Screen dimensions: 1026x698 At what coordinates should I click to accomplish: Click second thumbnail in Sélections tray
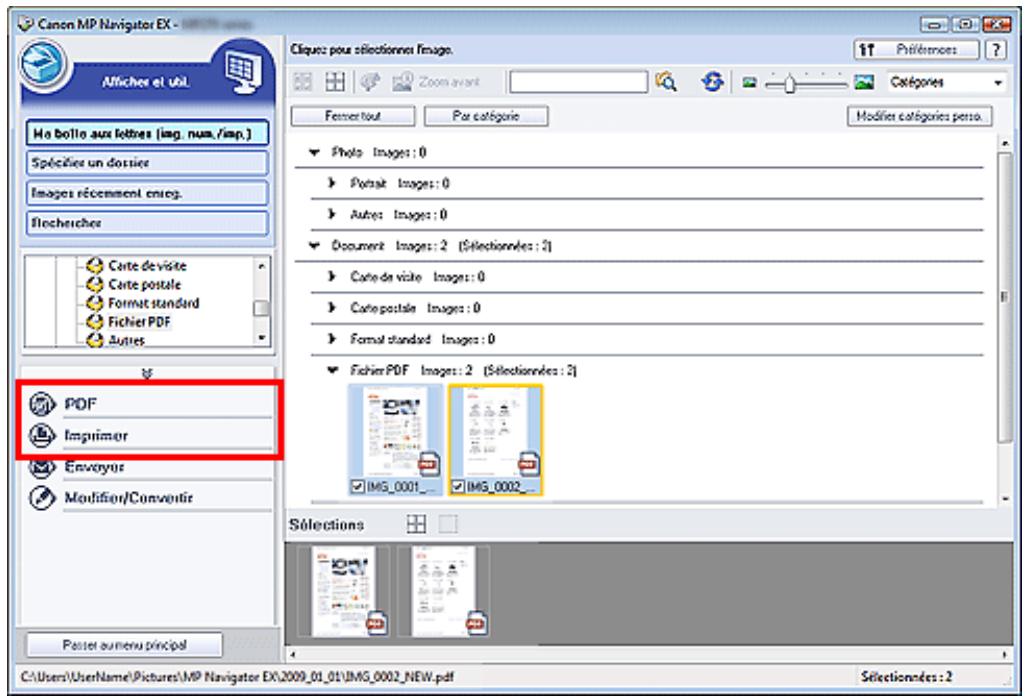pos(444,590)
